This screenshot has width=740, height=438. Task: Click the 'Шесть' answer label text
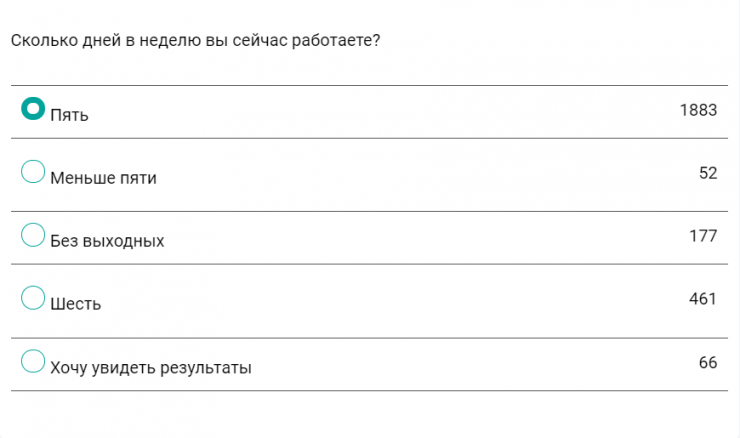click(x=75, y=304)
